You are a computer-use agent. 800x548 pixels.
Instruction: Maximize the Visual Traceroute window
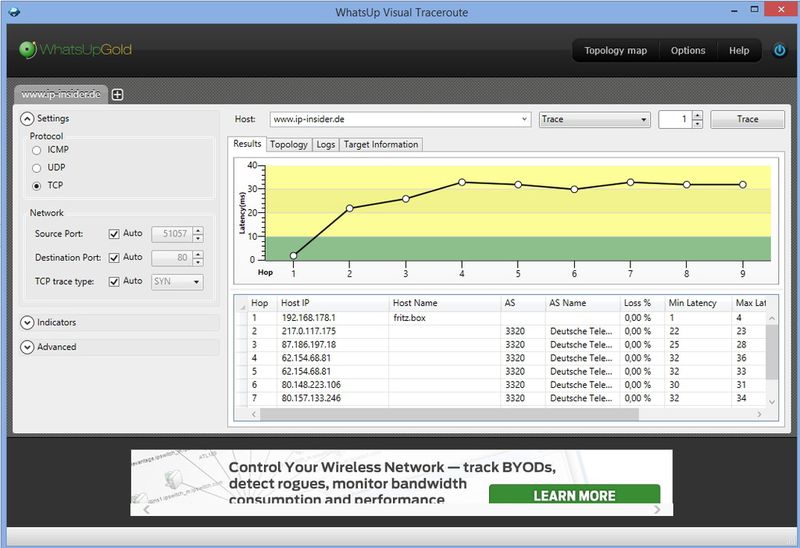(x=755, y=9)
